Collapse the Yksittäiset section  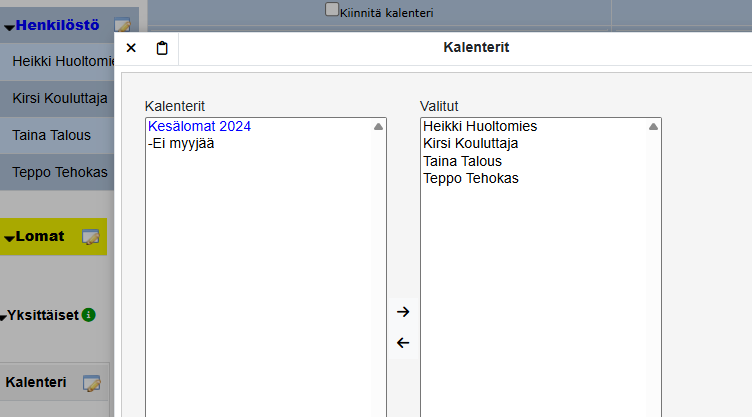(4, 316)
